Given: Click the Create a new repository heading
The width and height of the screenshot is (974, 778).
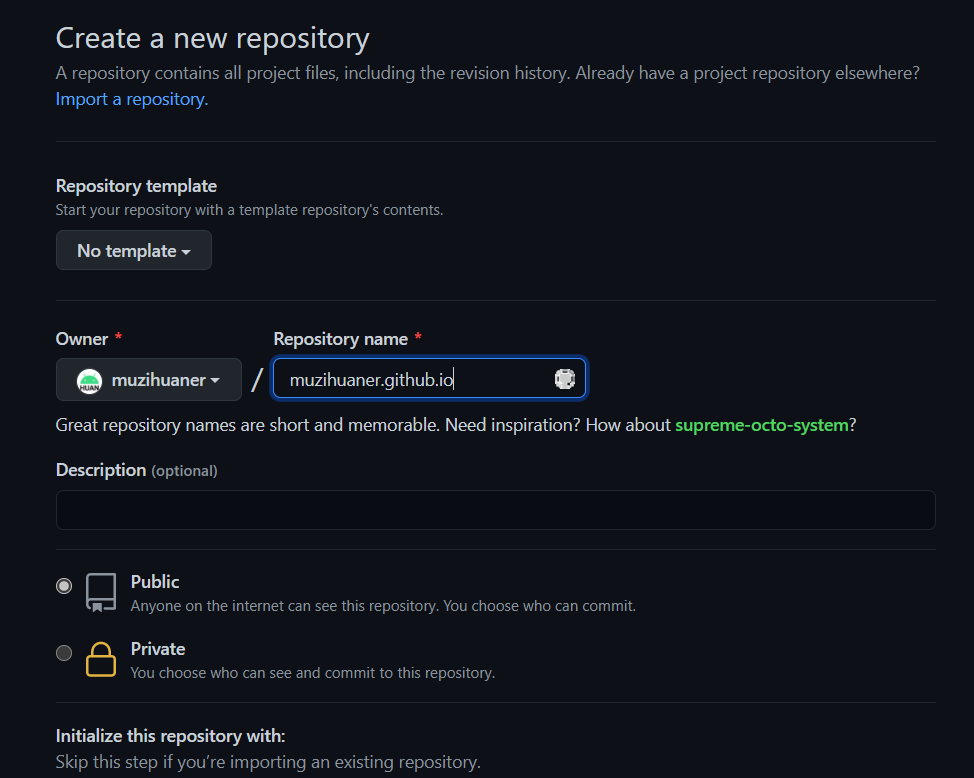Looking at the screenshot, I should [x=212, y=39].
